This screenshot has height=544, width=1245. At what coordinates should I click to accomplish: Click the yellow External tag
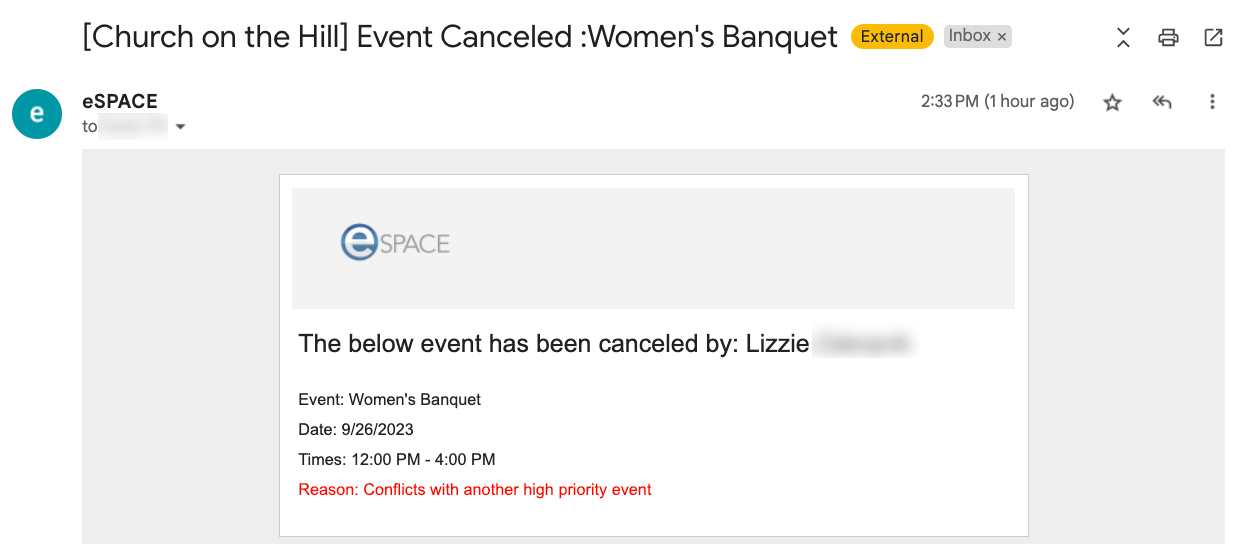892,37
